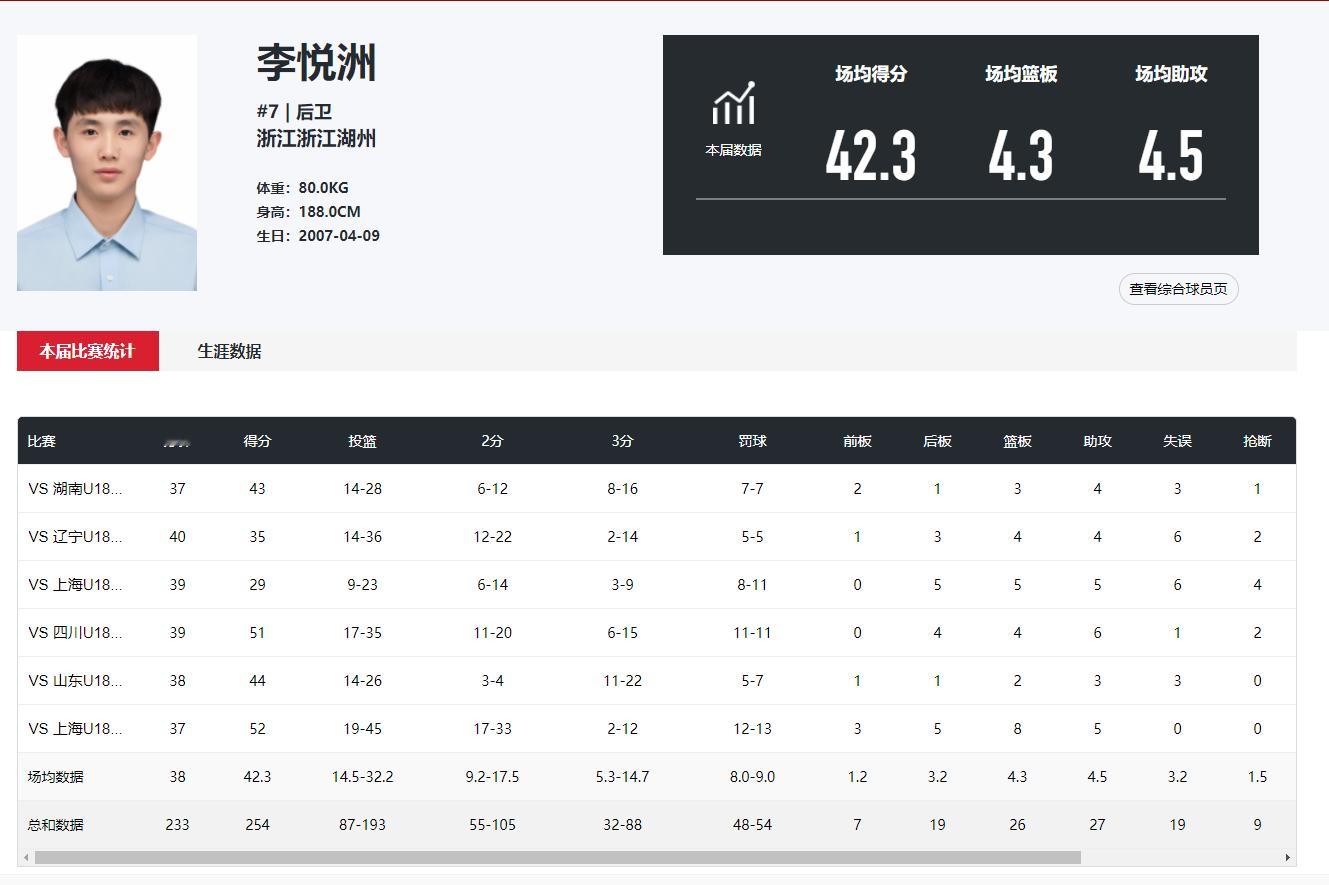
Task: Click the 得分 column header
Action: [257, 441]
